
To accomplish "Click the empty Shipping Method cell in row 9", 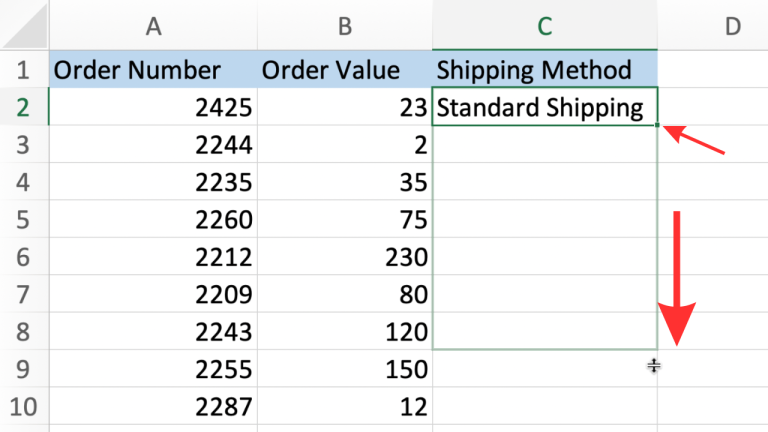I will tap(544, 369).
